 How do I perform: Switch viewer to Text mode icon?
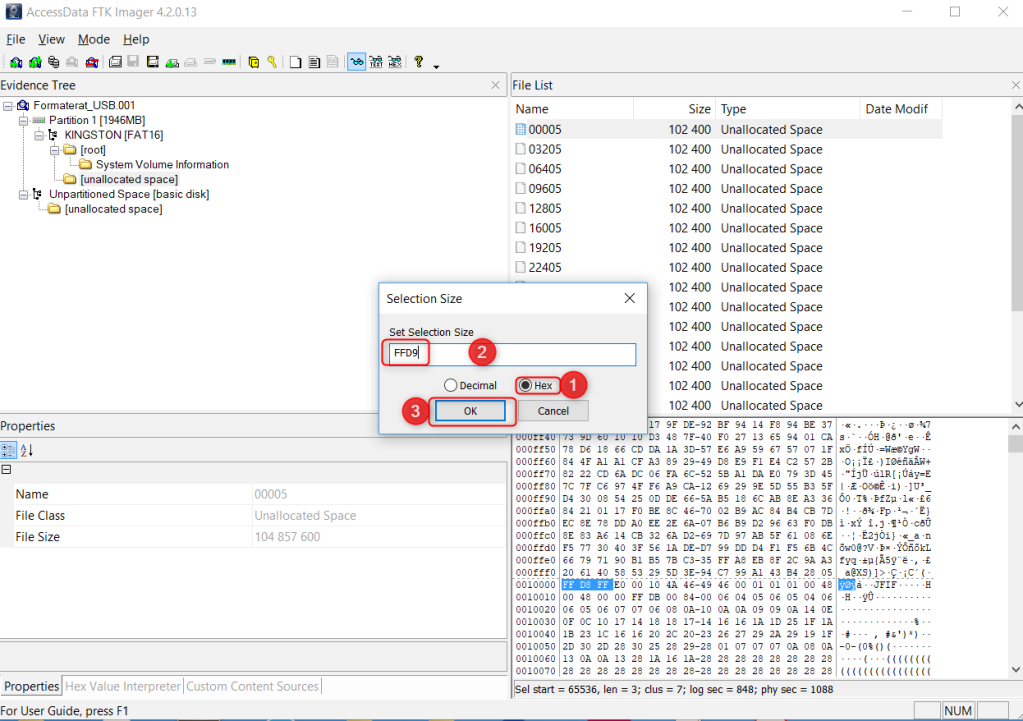click(x=376, y=62)
